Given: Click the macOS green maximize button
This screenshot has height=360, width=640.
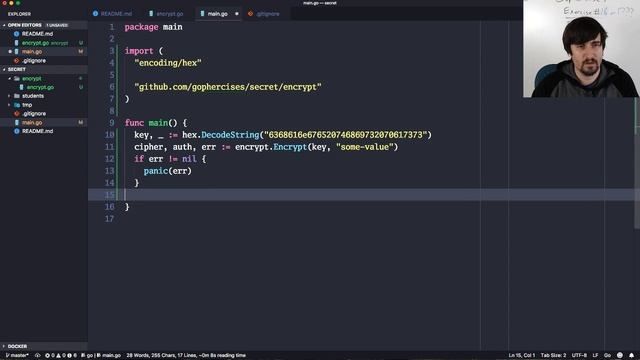Looking at the screenshot, I should click(x=18, y=3).
